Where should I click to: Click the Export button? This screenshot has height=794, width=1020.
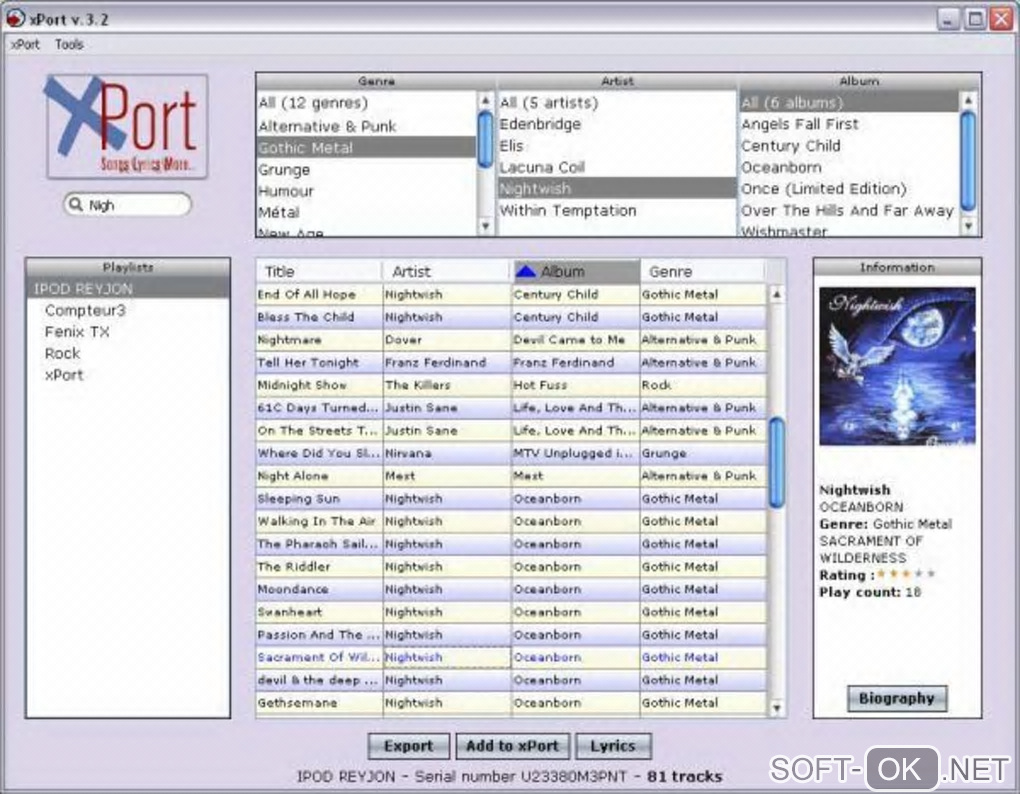(408, 746)
